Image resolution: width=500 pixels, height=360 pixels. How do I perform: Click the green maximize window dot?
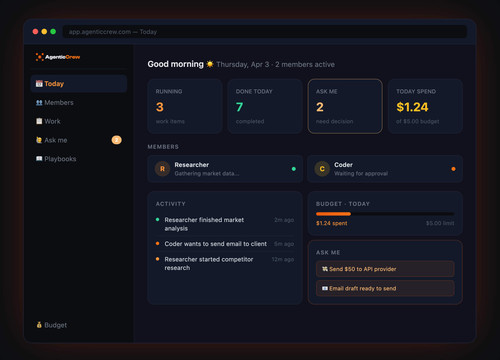click(x=53, y=32)
